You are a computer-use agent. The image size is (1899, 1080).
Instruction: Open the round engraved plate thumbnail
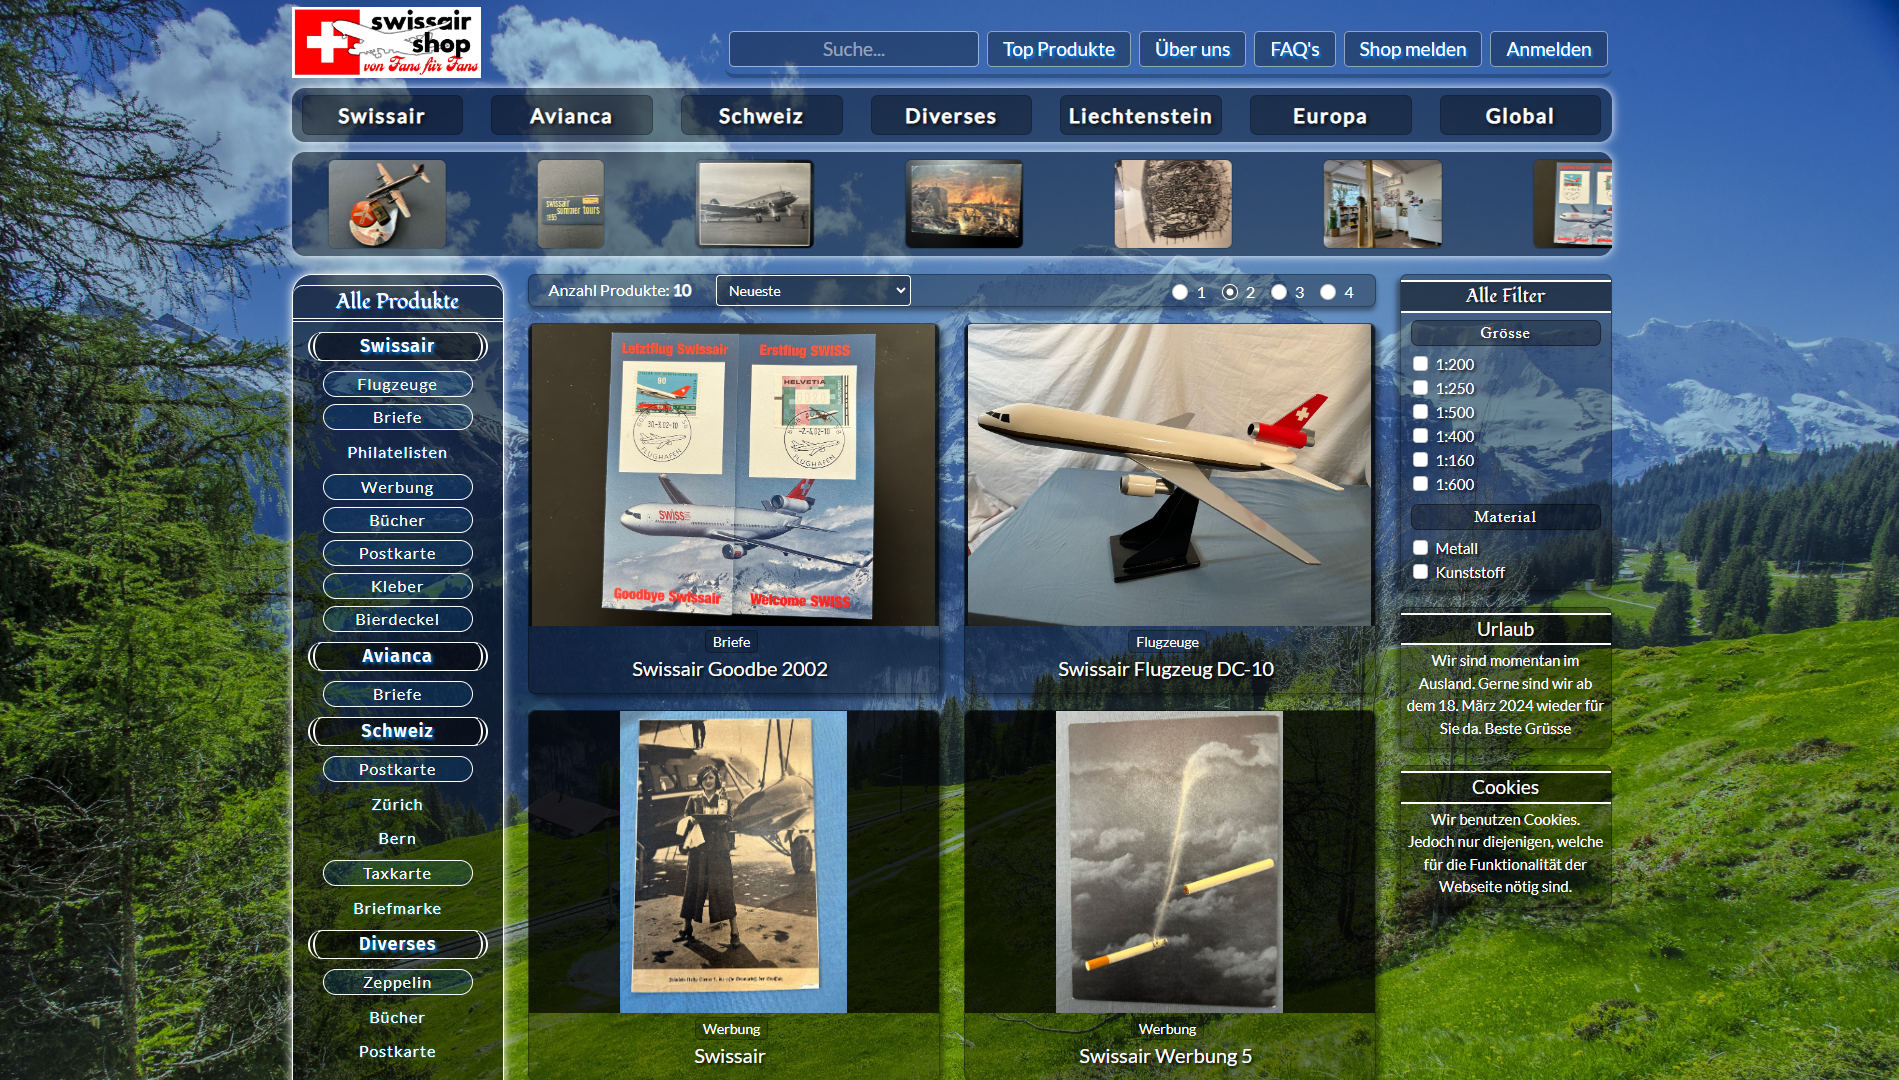tap(1173, 204)
